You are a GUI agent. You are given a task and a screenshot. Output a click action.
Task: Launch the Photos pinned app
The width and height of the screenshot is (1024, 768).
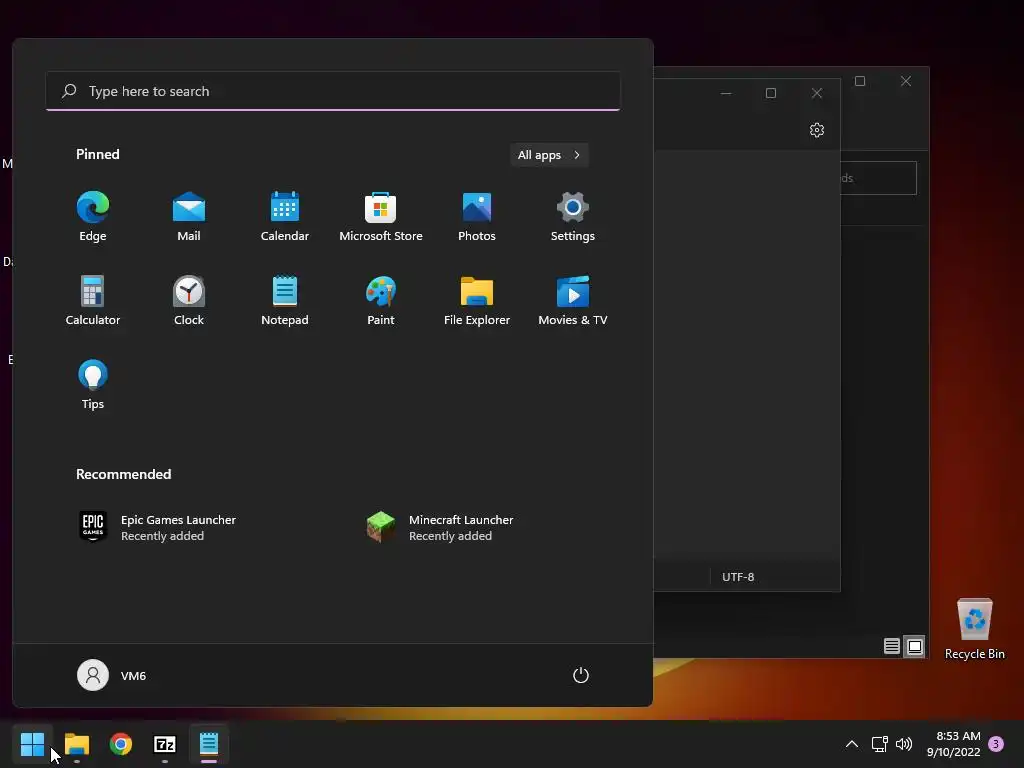coord(477,216)
